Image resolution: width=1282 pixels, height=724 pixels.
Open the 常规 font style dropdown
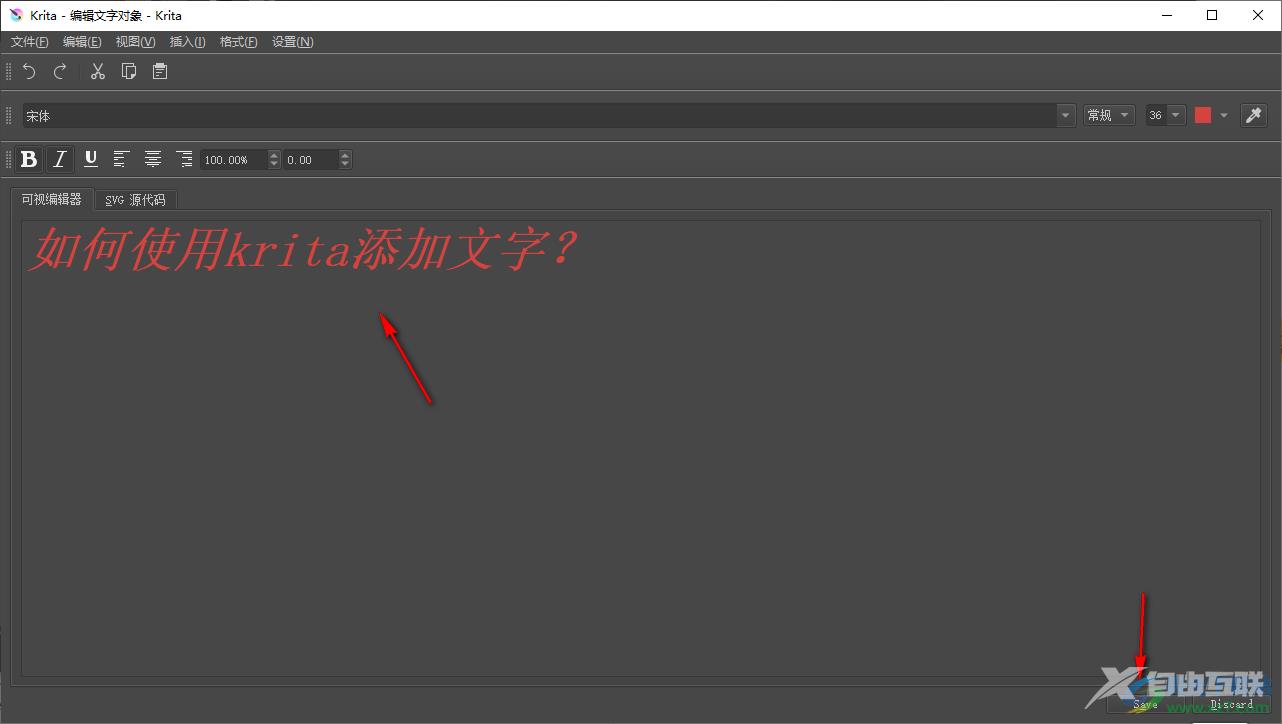tap(1109, 115)
